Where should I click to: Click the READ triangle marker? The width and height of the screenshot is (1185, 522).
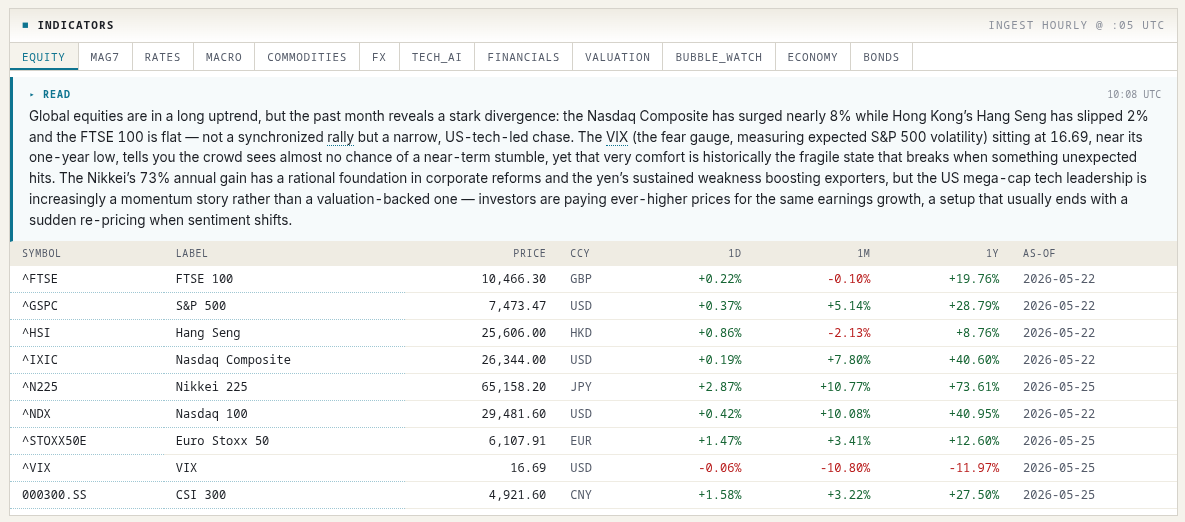click(x=32, y=94)
